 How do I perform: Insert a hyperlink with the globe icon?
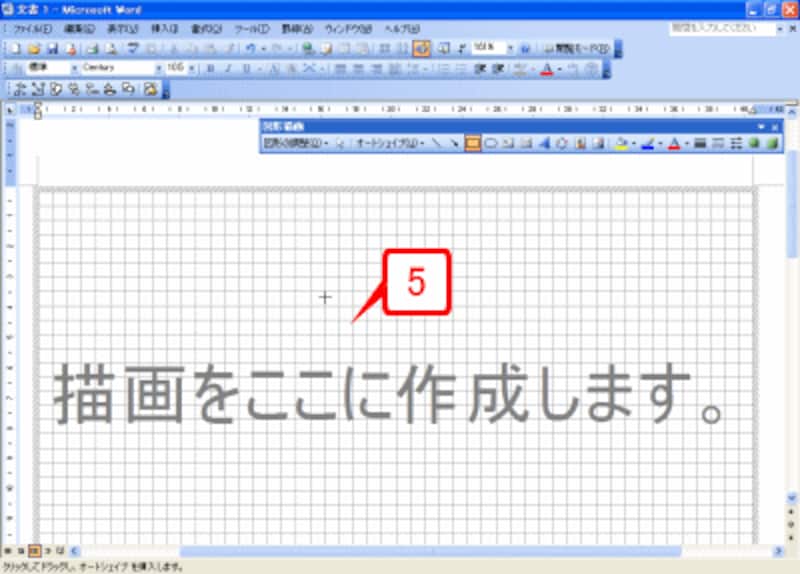click(308, 49)
